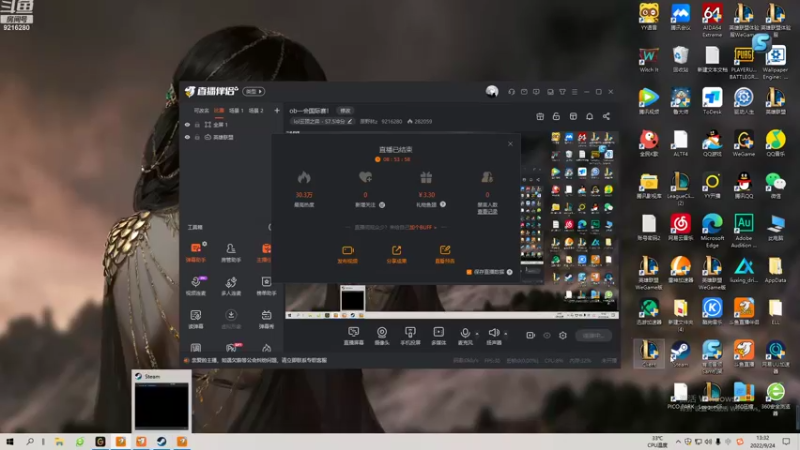Open the 模式 mode dropdown beside the logo
This screenshot has height=450, width=800.
254,91
